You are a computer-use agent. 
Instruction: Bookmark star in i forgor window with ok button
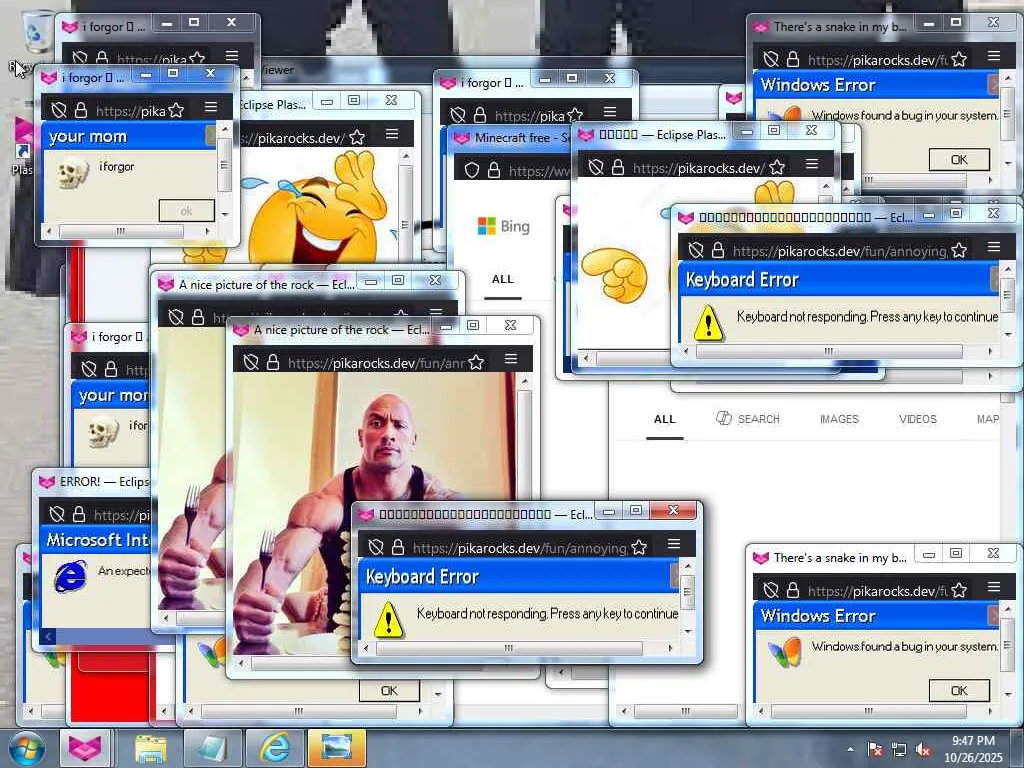(176, 110)
